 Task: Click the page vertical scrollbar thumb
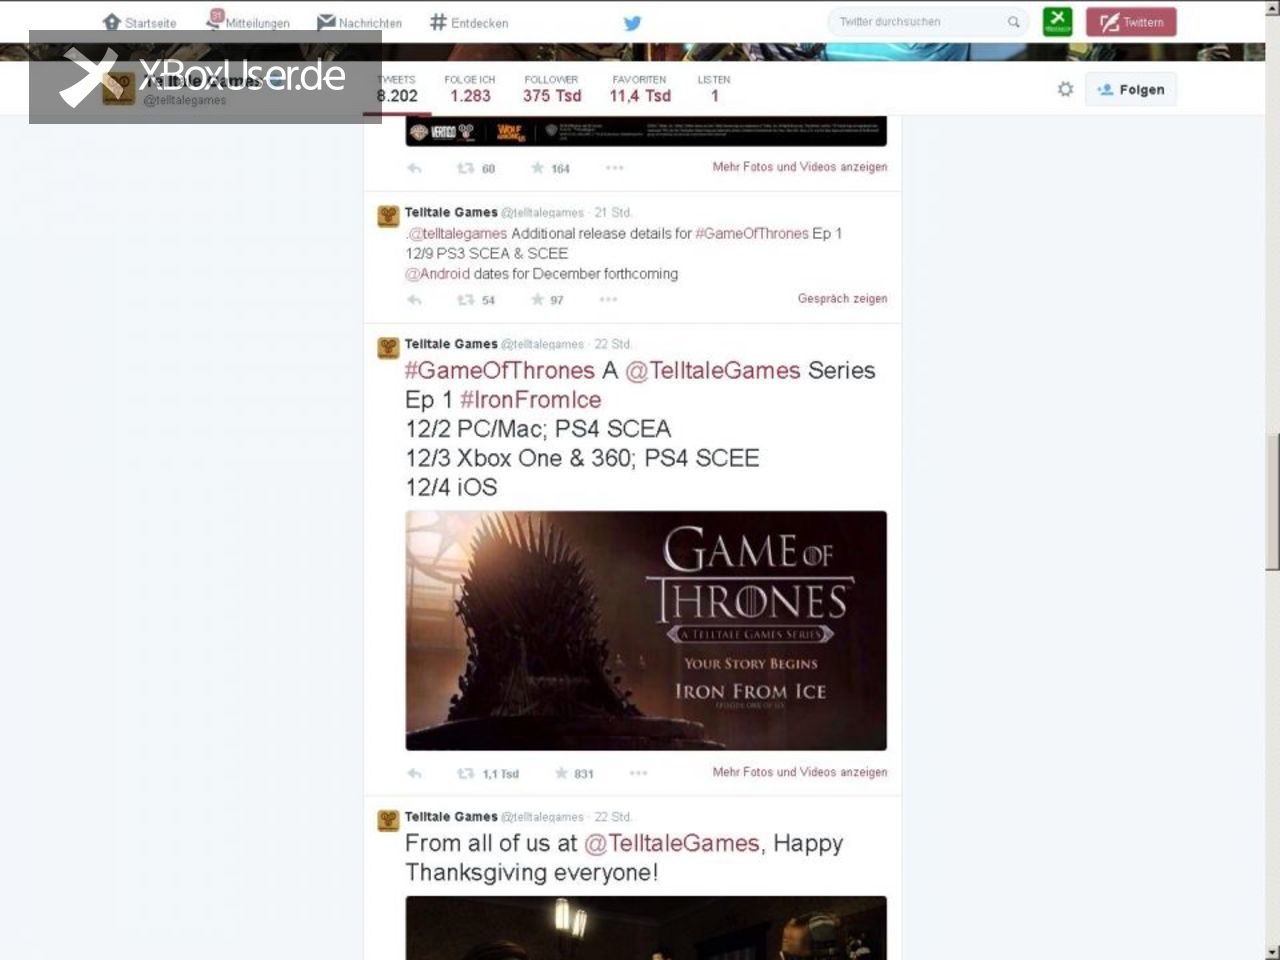pos(1272,500)
